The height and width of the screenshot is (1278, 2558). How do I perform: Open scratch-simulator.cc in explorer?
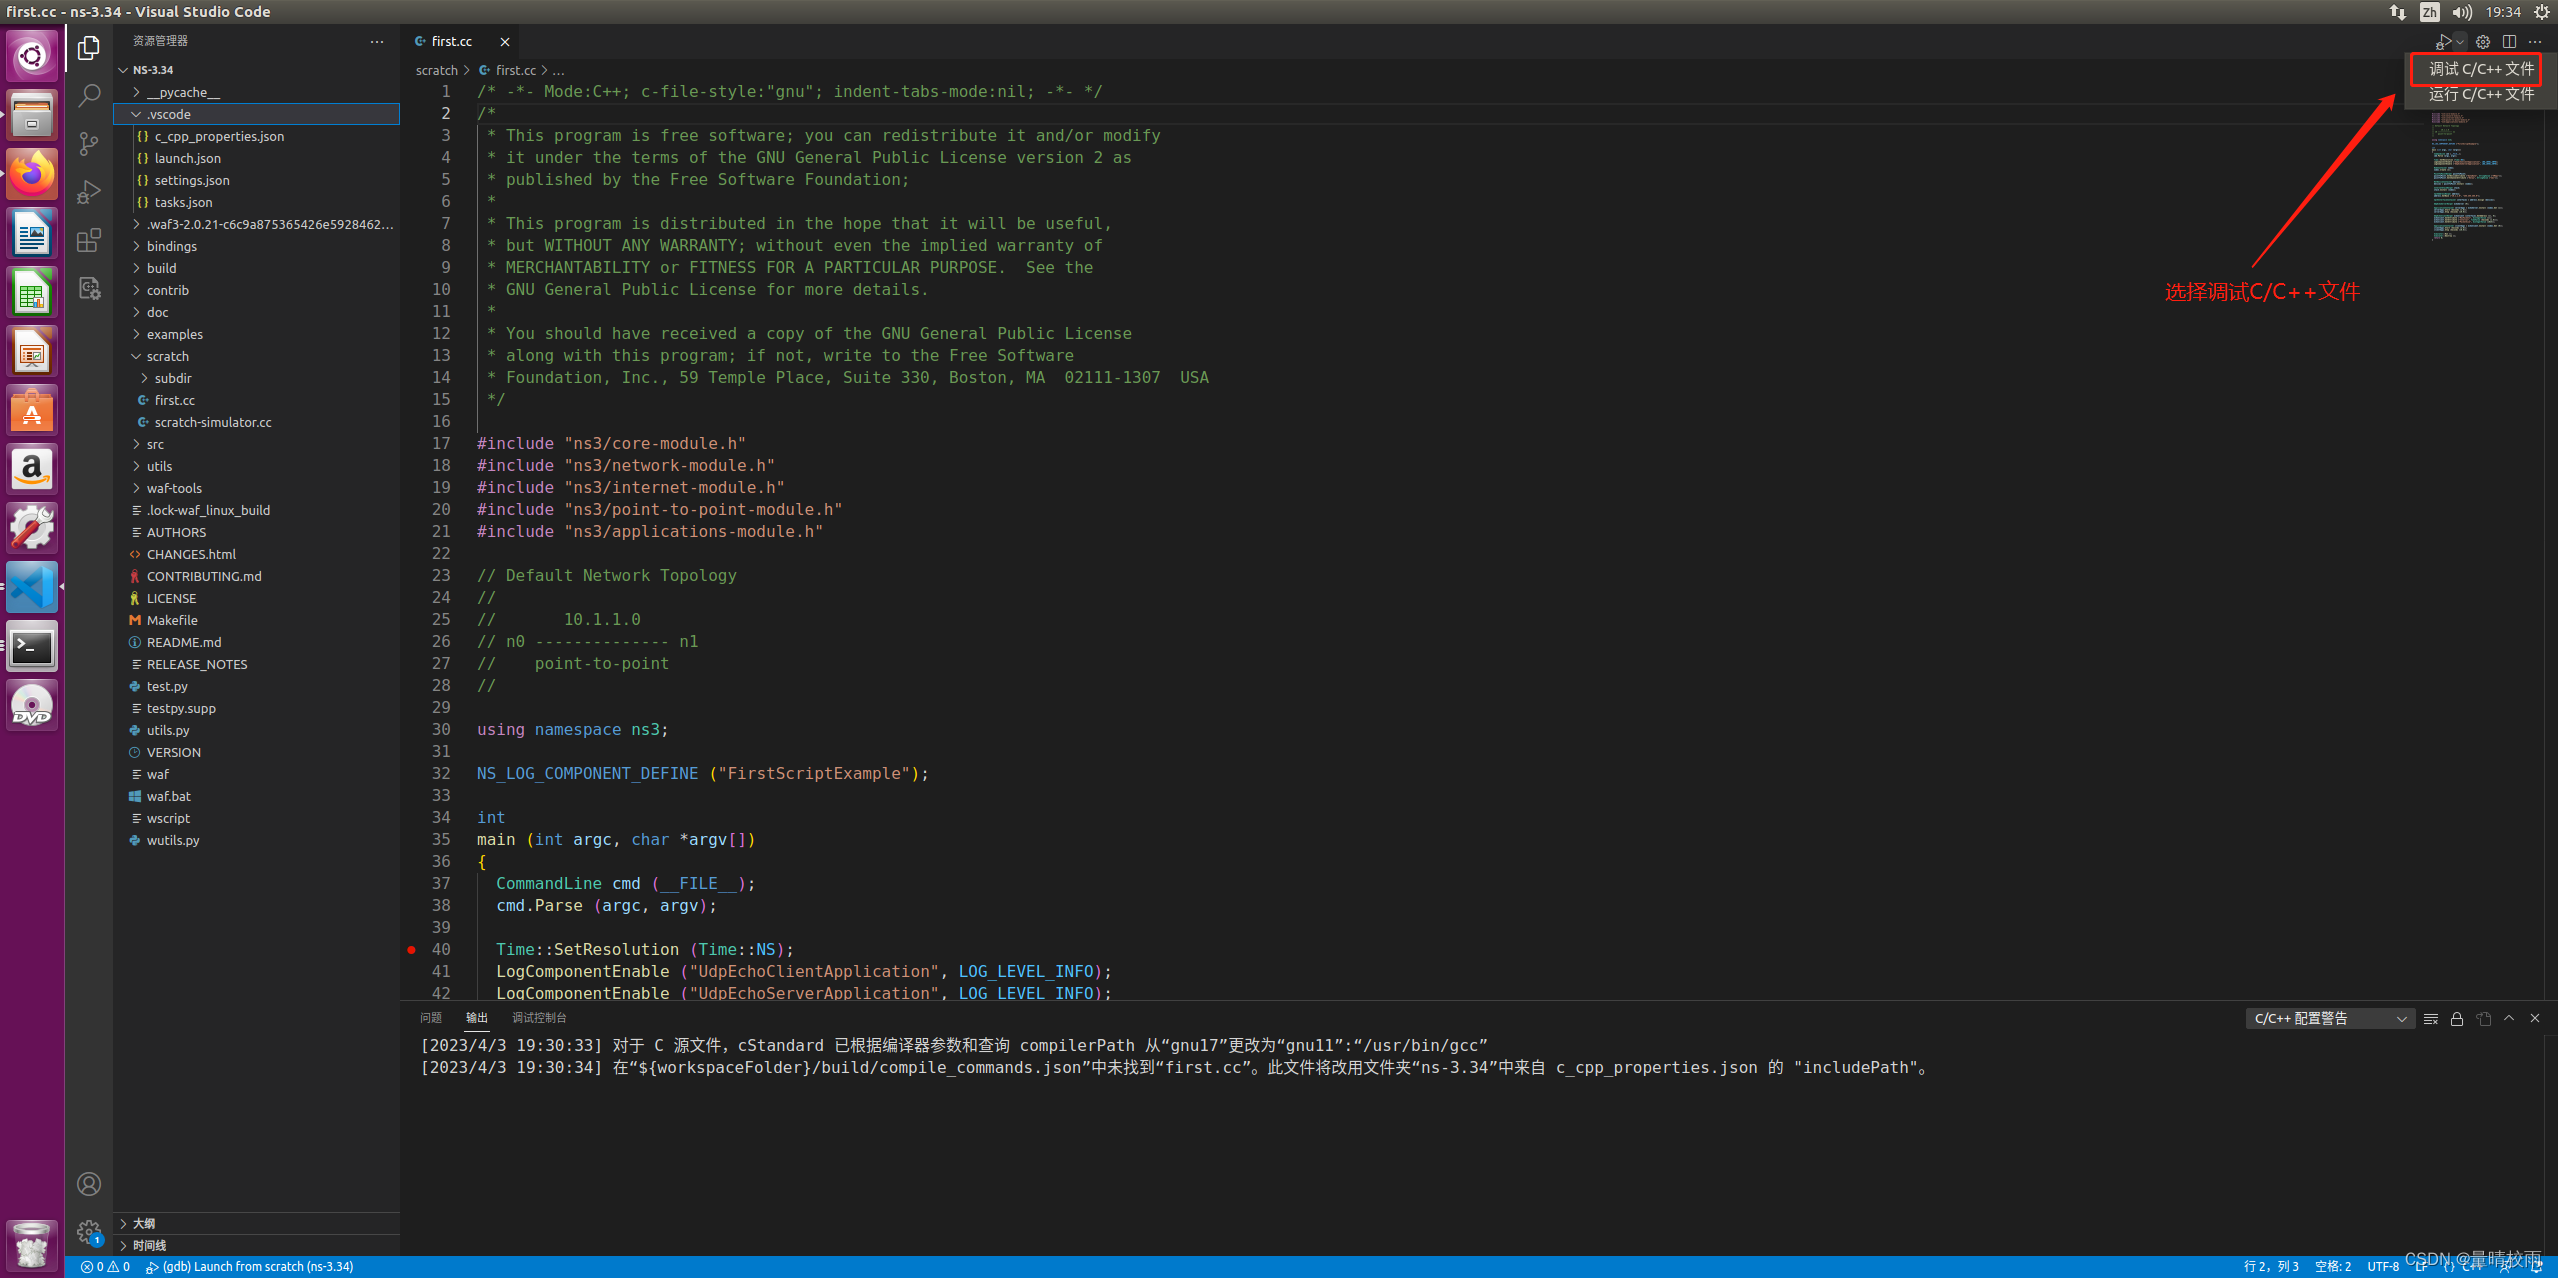[x=257, y=422]
